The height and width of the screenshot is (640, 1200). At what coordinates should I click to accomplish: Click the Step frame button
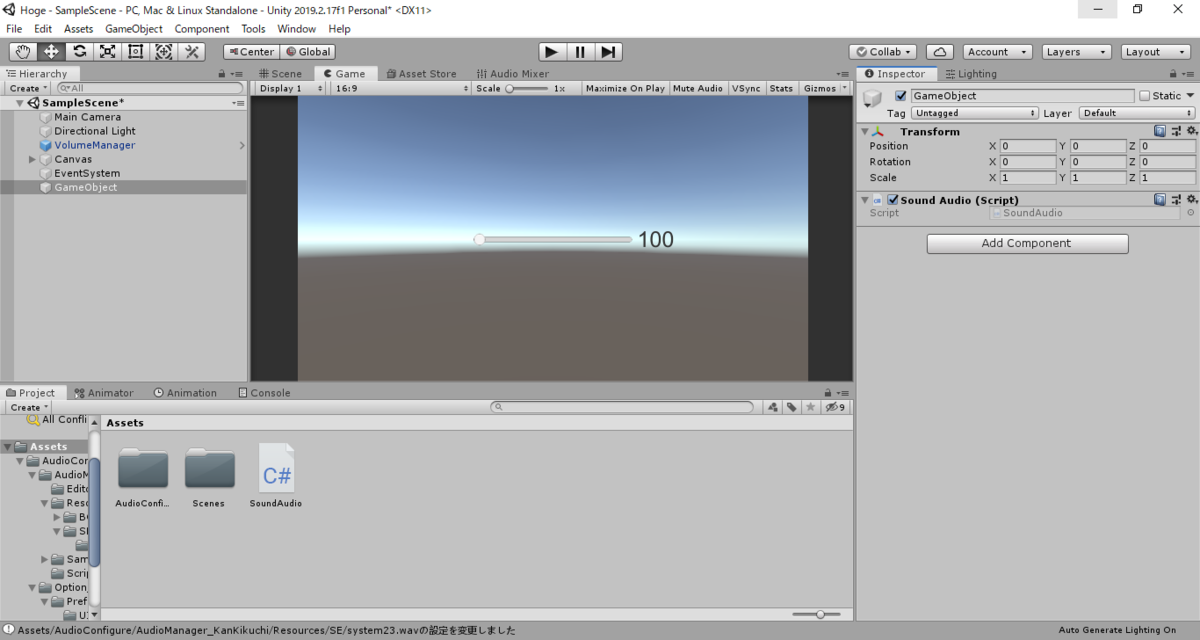[608, 52]
